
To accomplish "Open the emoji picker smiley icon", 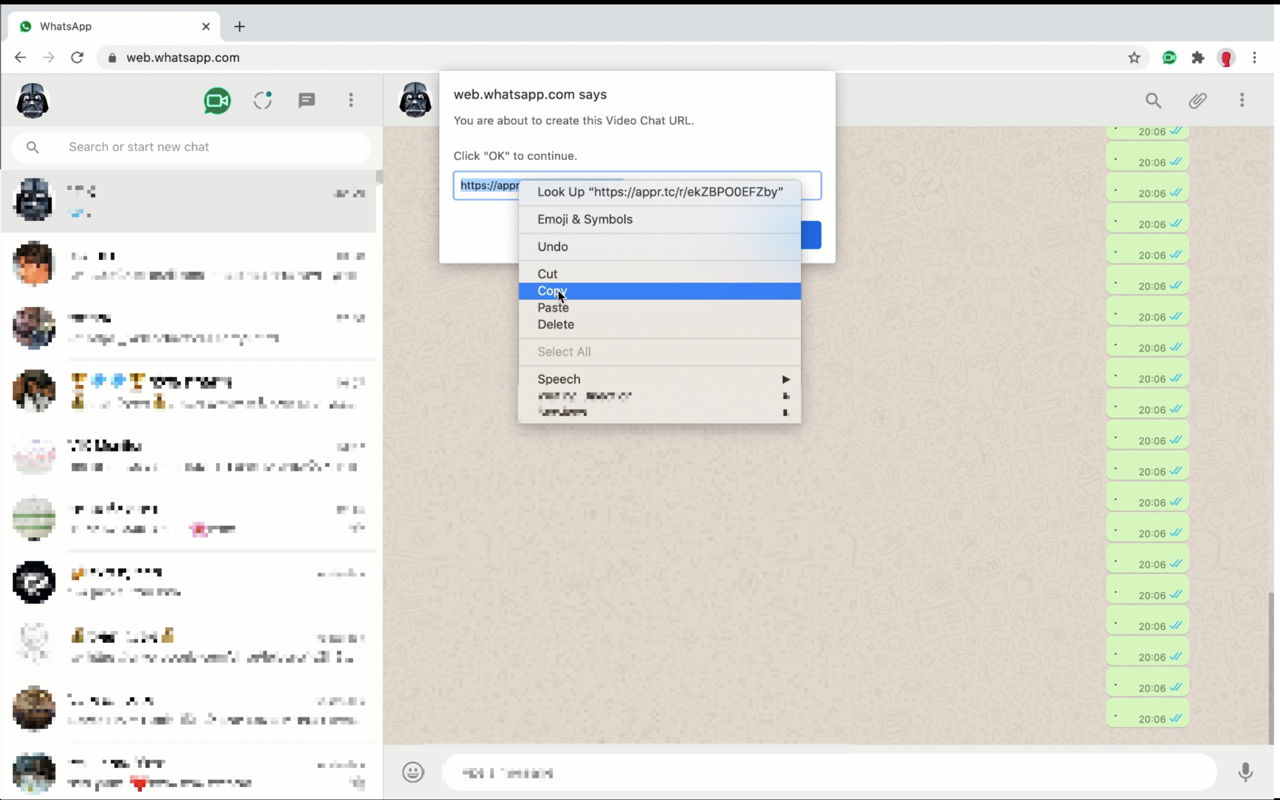I will 413,772.
